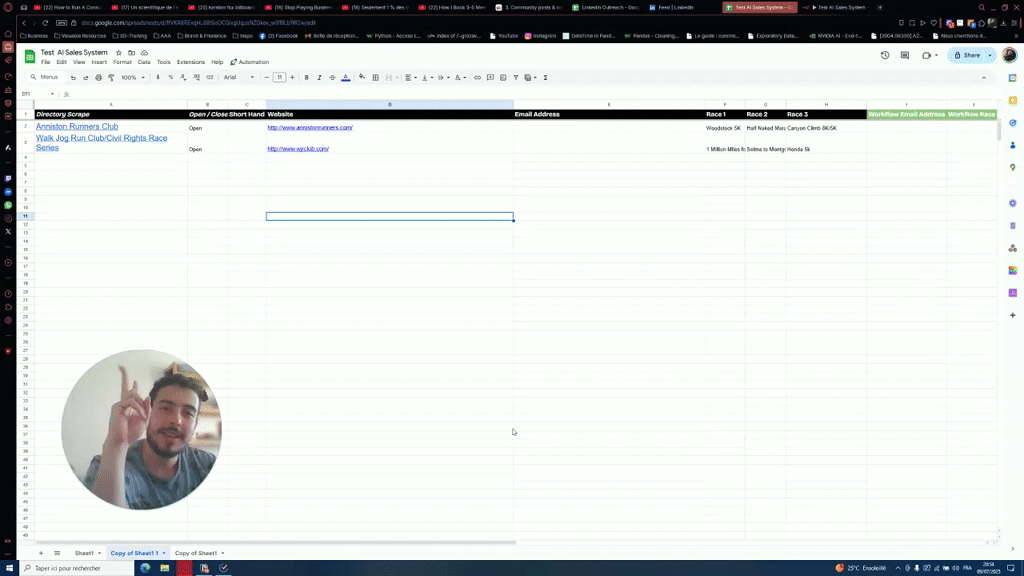Switch to Copy of Sheet1 tab
Image resolution: width=1024 pixels, height=576 pixels.
[x=195, y=553]
